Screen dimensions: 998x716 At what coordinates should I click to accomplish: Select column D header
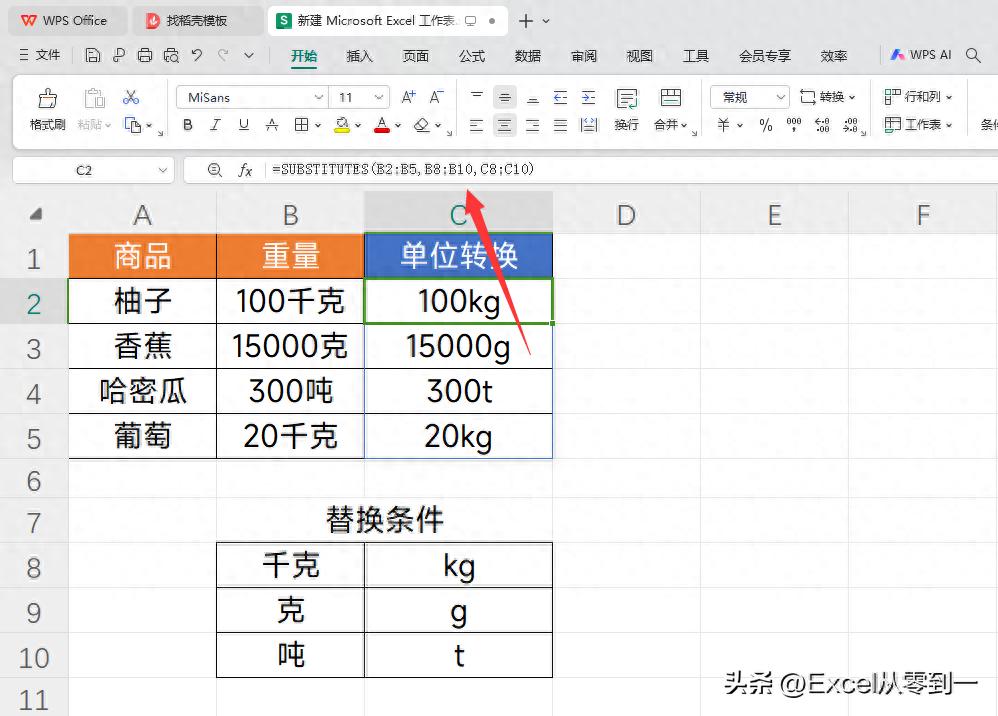tap(626, 214)
